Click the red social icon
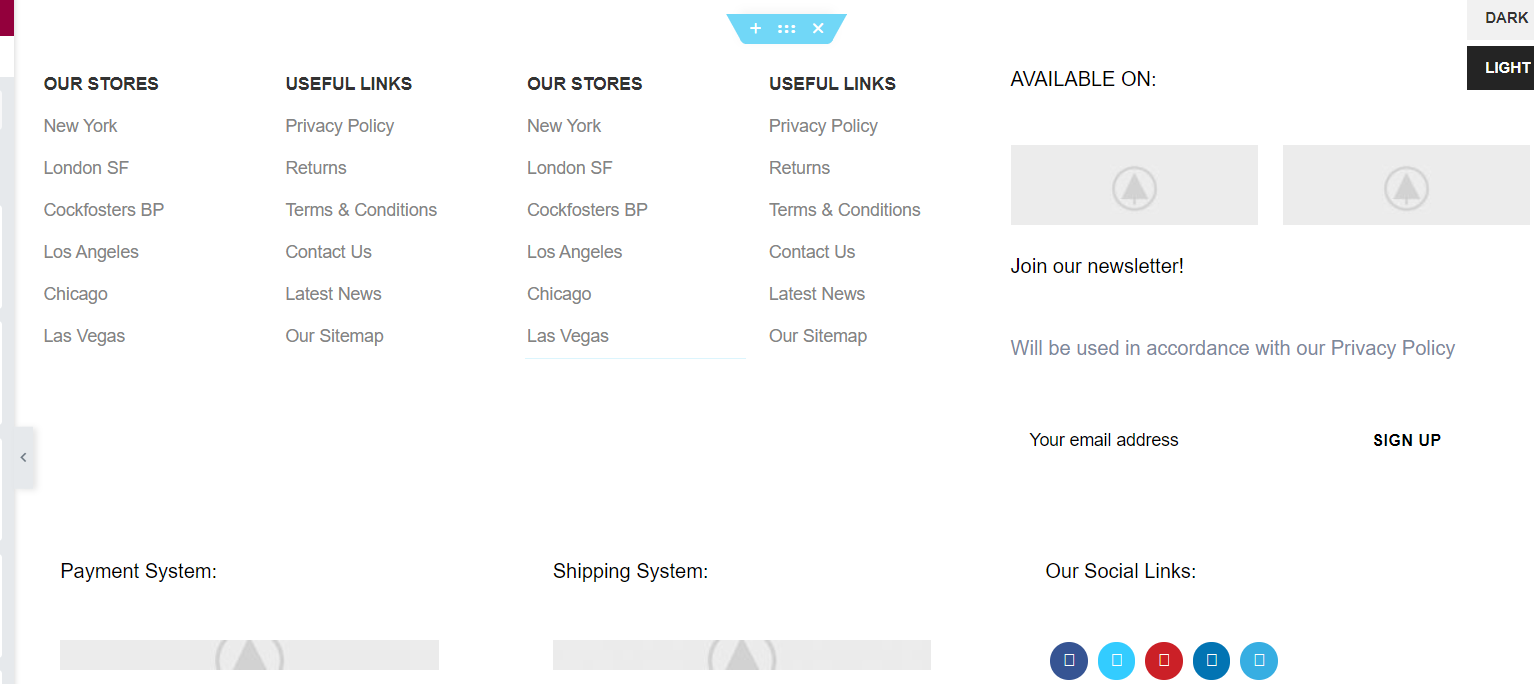This screenshot has height=684, width=1534. [1164, 661]
